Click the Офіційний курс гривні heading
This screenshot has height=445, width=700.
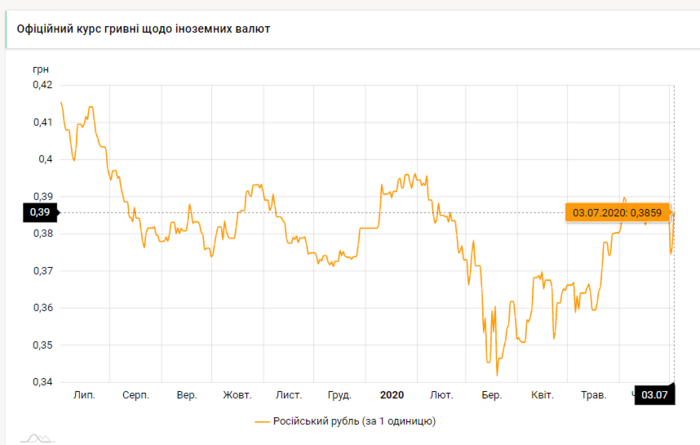(x=143, y=29)
